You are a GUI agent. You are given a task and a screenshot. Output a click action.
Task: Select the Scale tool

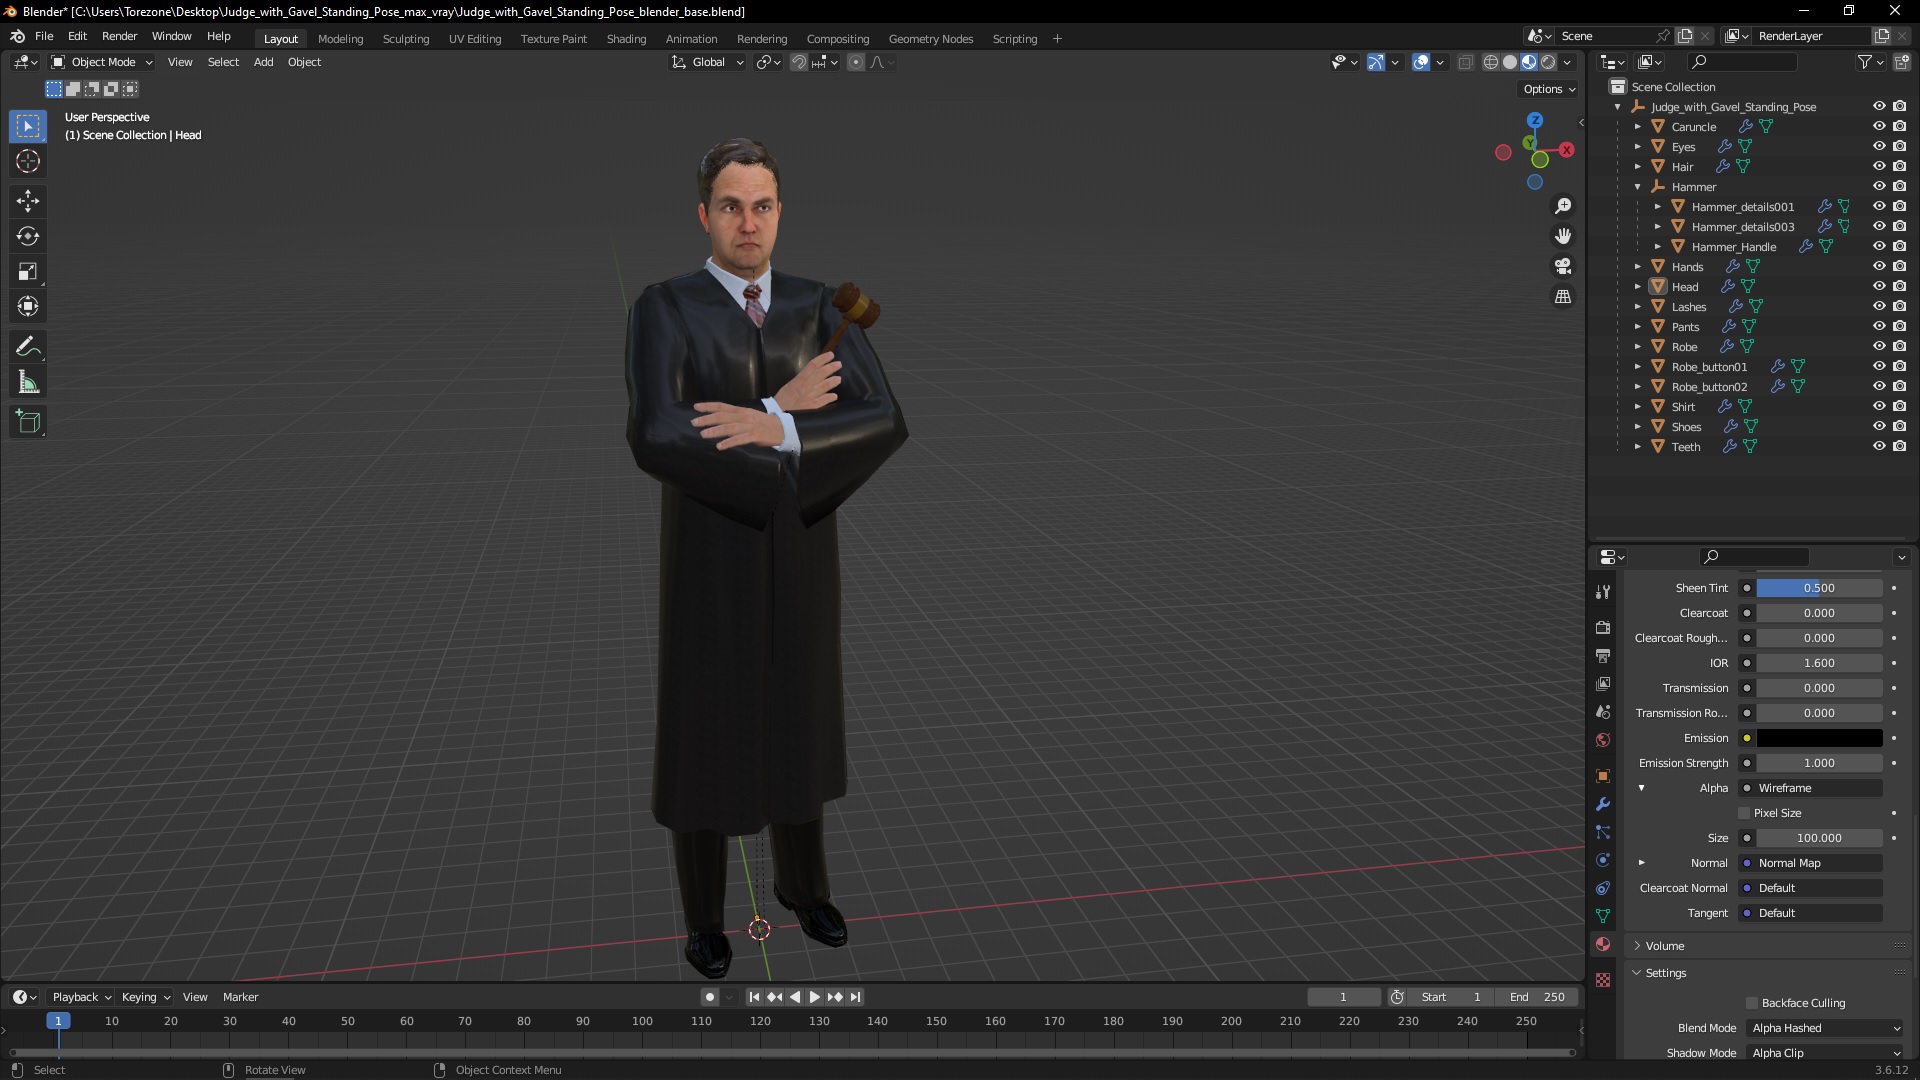point(28,271)
